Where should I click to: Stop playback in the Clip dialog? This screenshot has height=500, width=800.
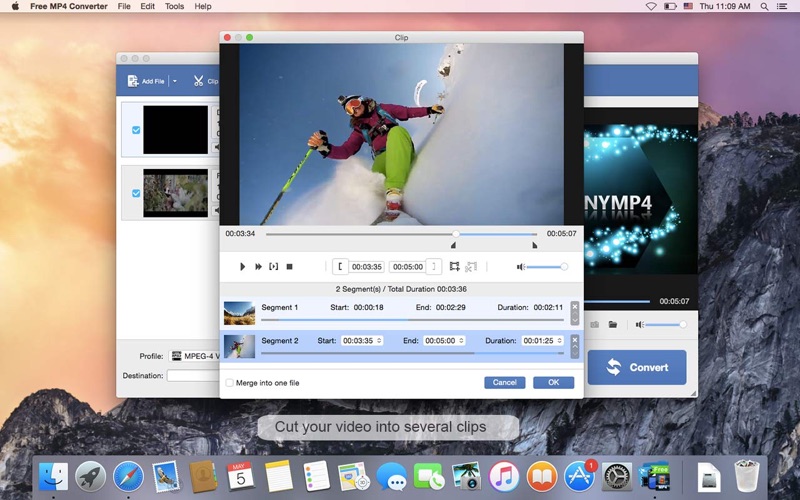point(289,267)
